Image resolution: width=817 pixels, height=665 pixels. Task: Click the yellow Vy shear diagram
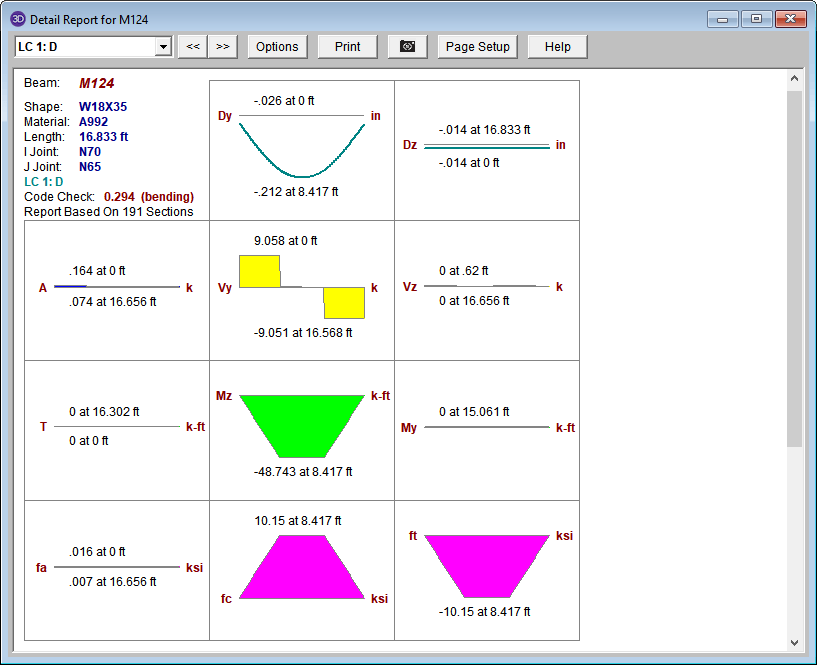(x=260, y=271)
